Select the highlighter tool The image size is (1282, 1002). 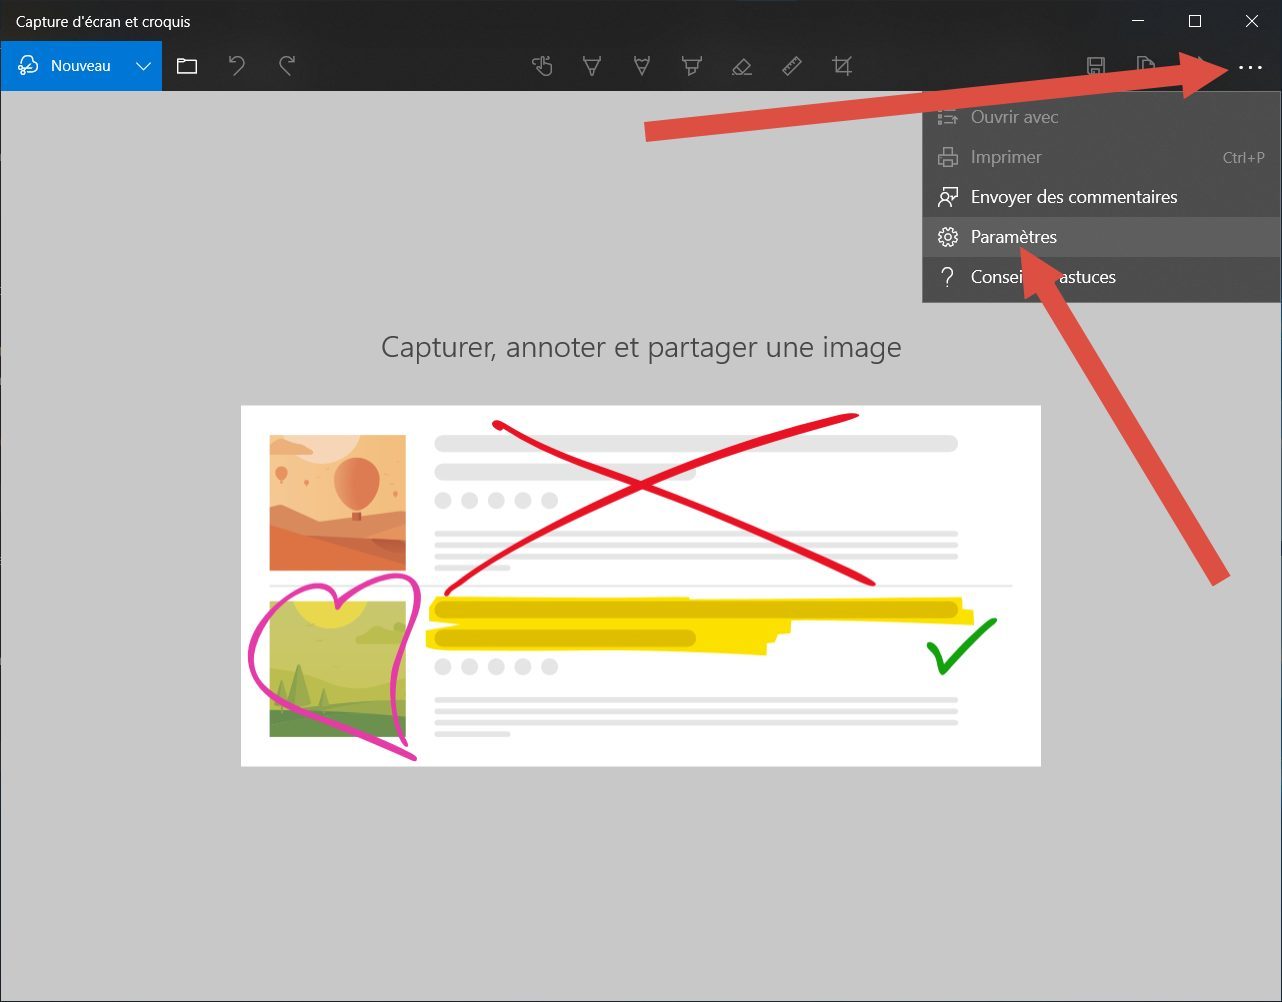pos(691,66)
